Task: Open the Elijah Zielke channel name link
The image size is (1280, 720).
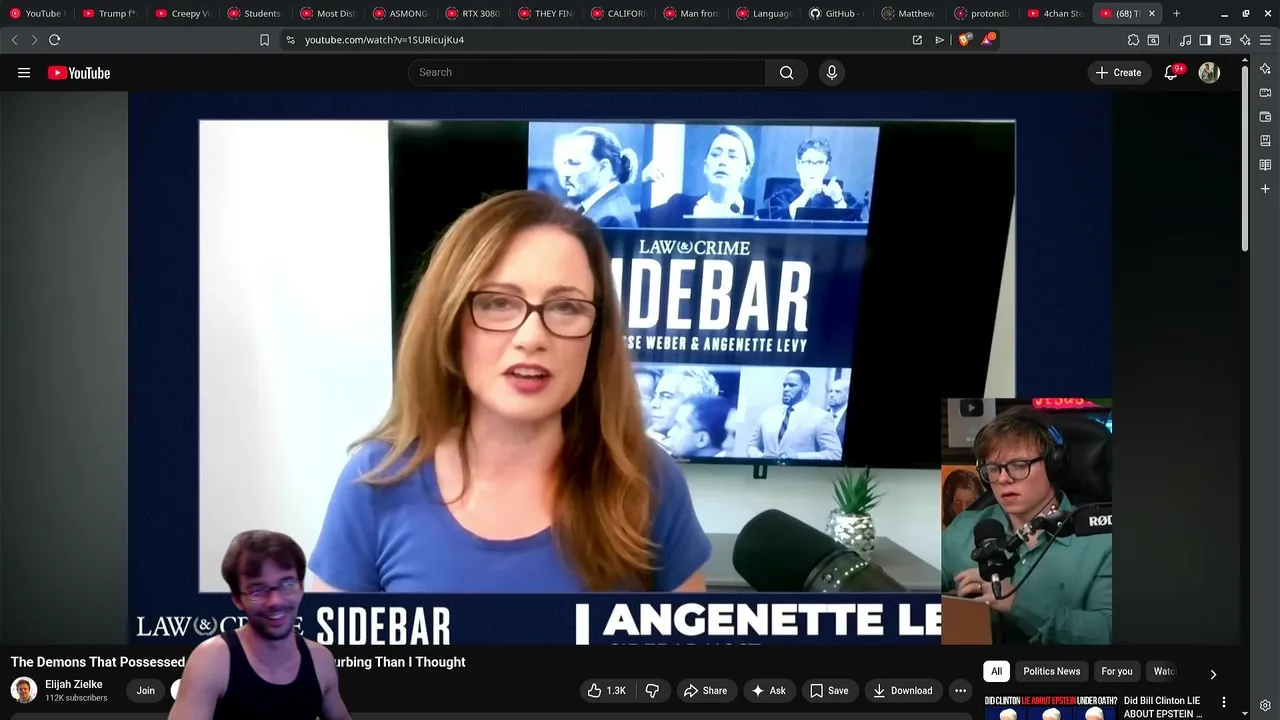Action: (x=74, y=684)
